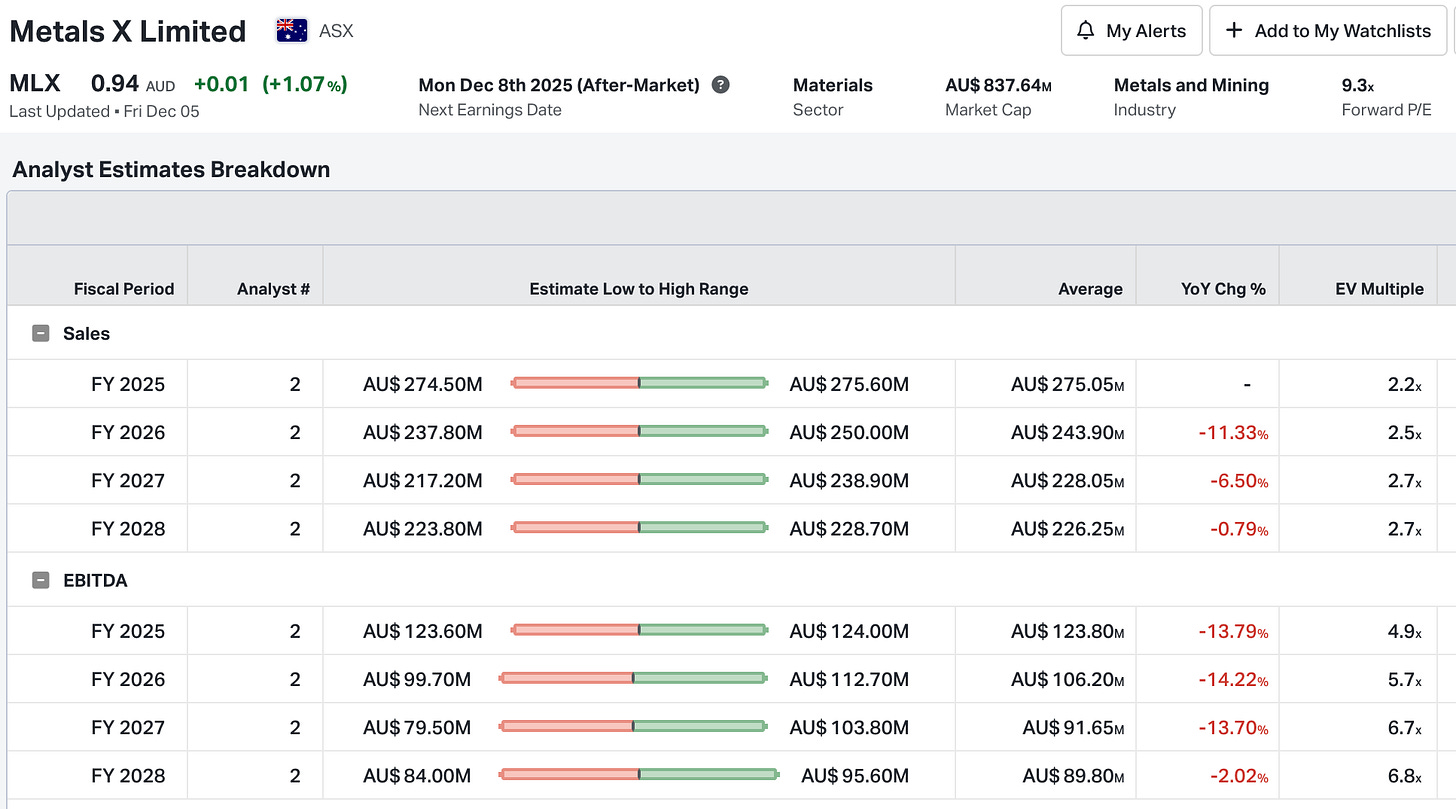Click the Sales FY 2026 estimate range bar
This screenshot has height=809, width=1456.
click(x=639, y=431)
